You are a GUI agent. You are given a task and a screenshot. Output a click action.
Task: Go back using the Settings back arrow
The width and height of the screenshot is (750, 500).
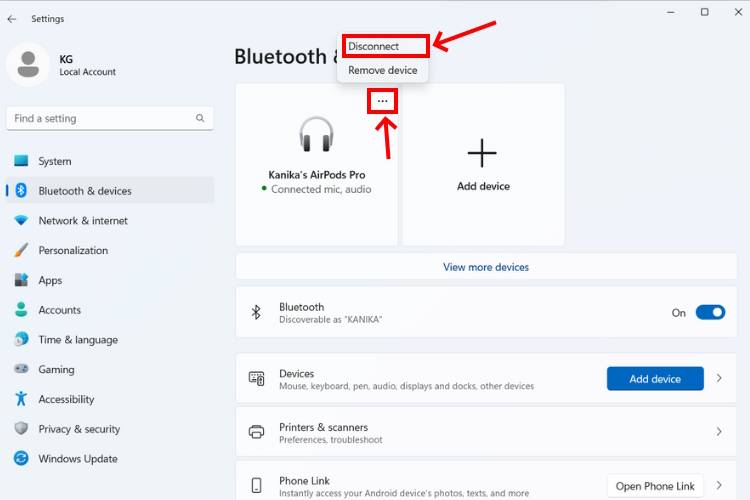coord(12,19)
